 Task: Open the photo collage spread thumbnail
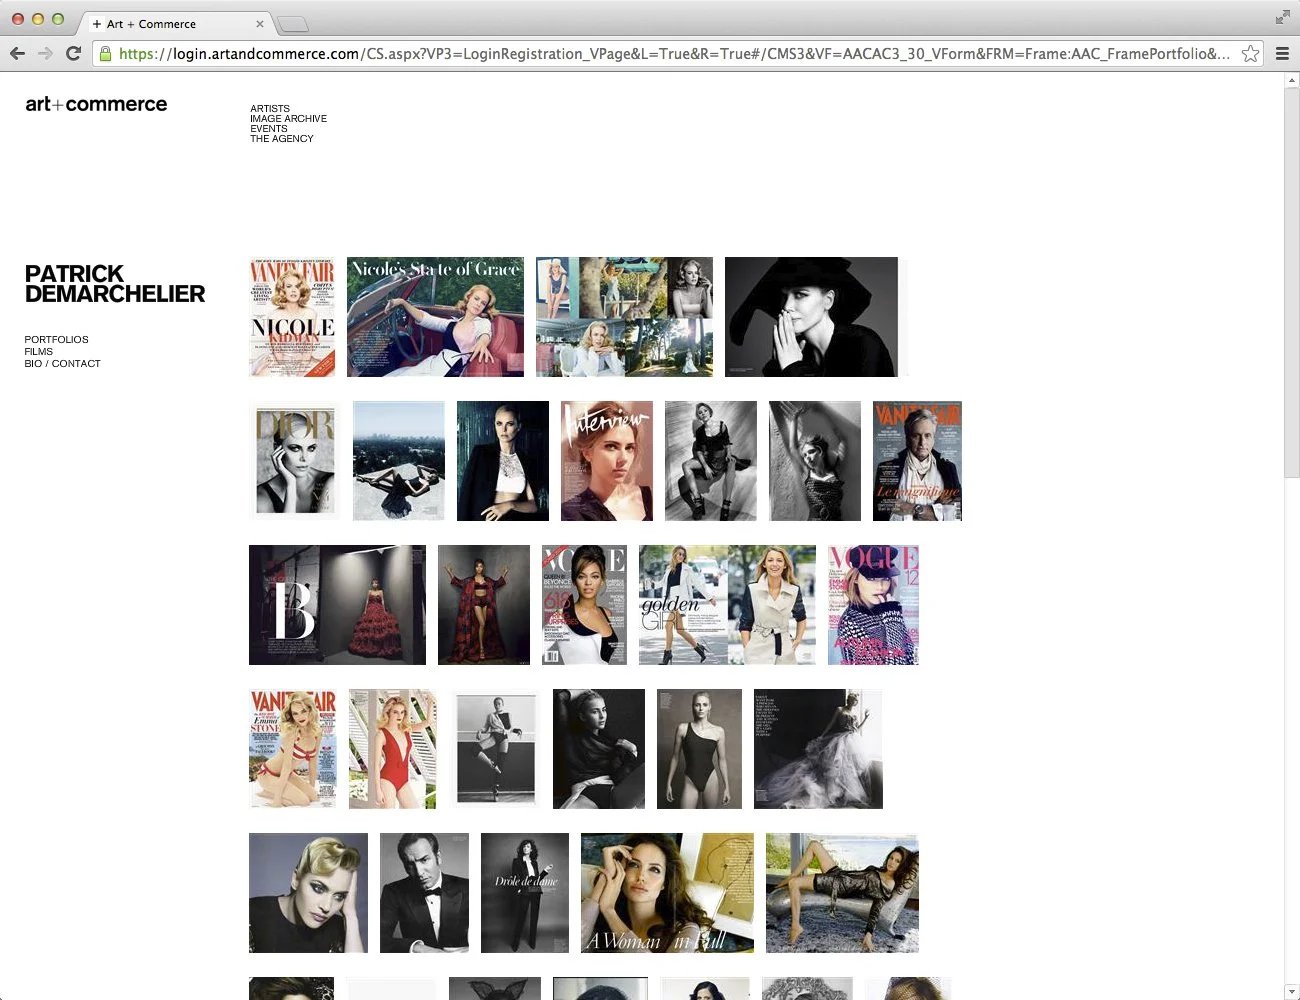point(624,317)
